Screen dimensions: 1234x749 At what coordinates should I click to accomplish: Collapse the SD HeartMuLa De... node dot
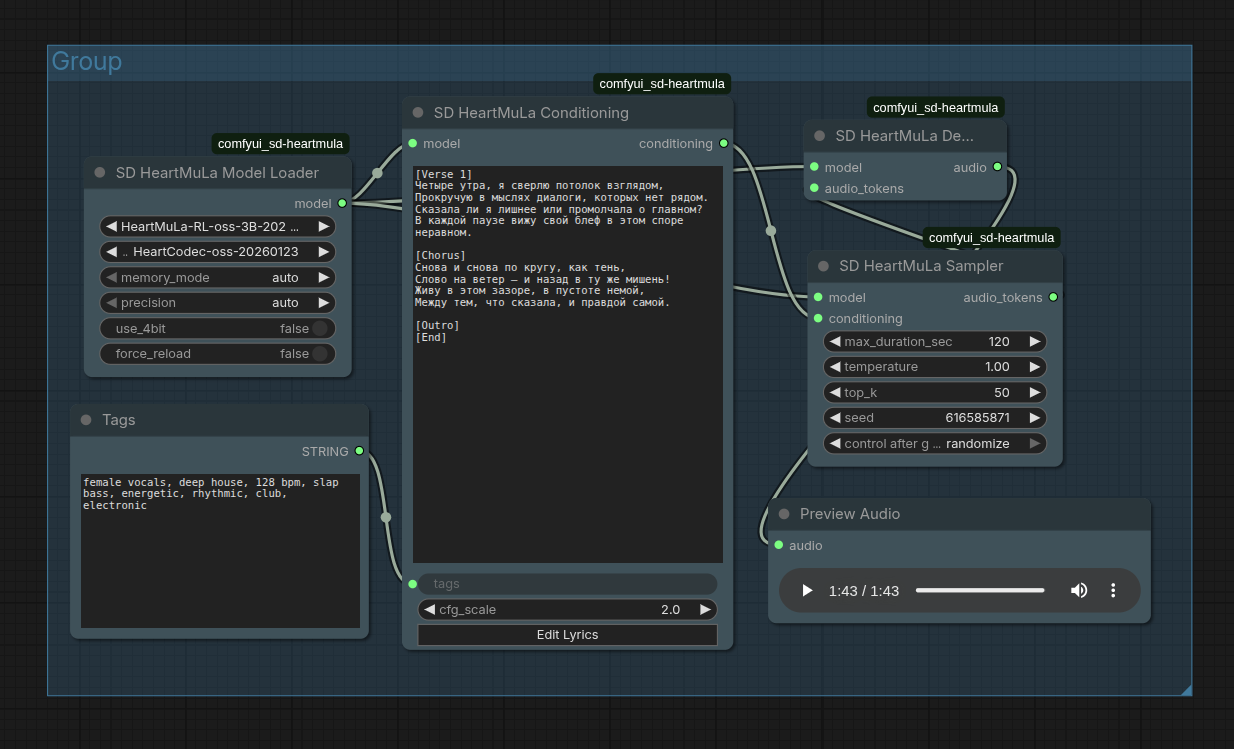tap(820, 136)
